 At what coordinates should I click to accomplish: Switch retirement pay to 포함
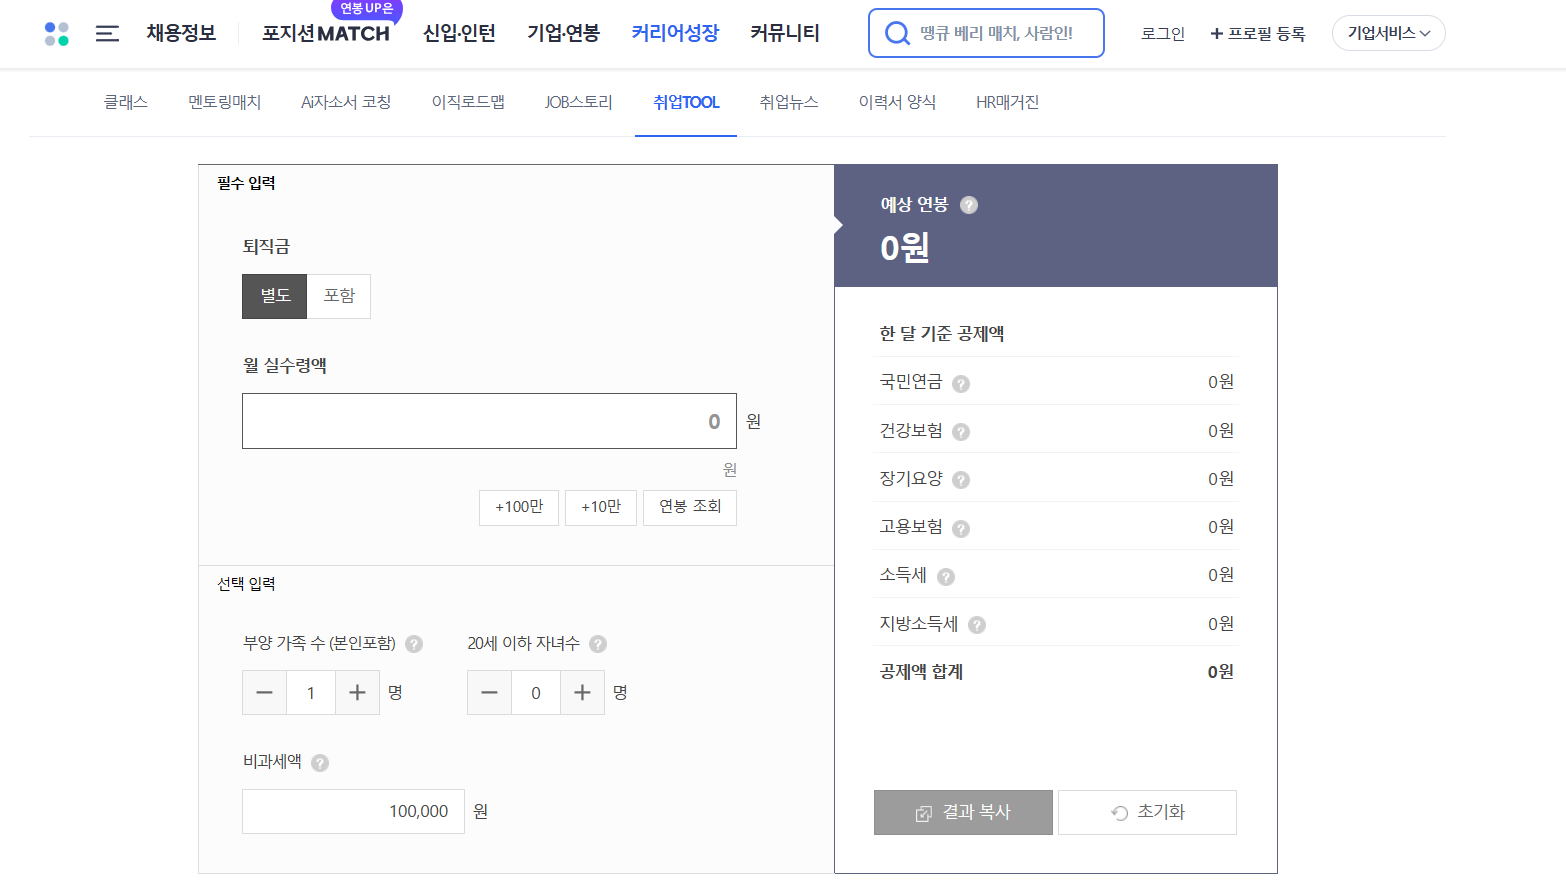(339, 296)
